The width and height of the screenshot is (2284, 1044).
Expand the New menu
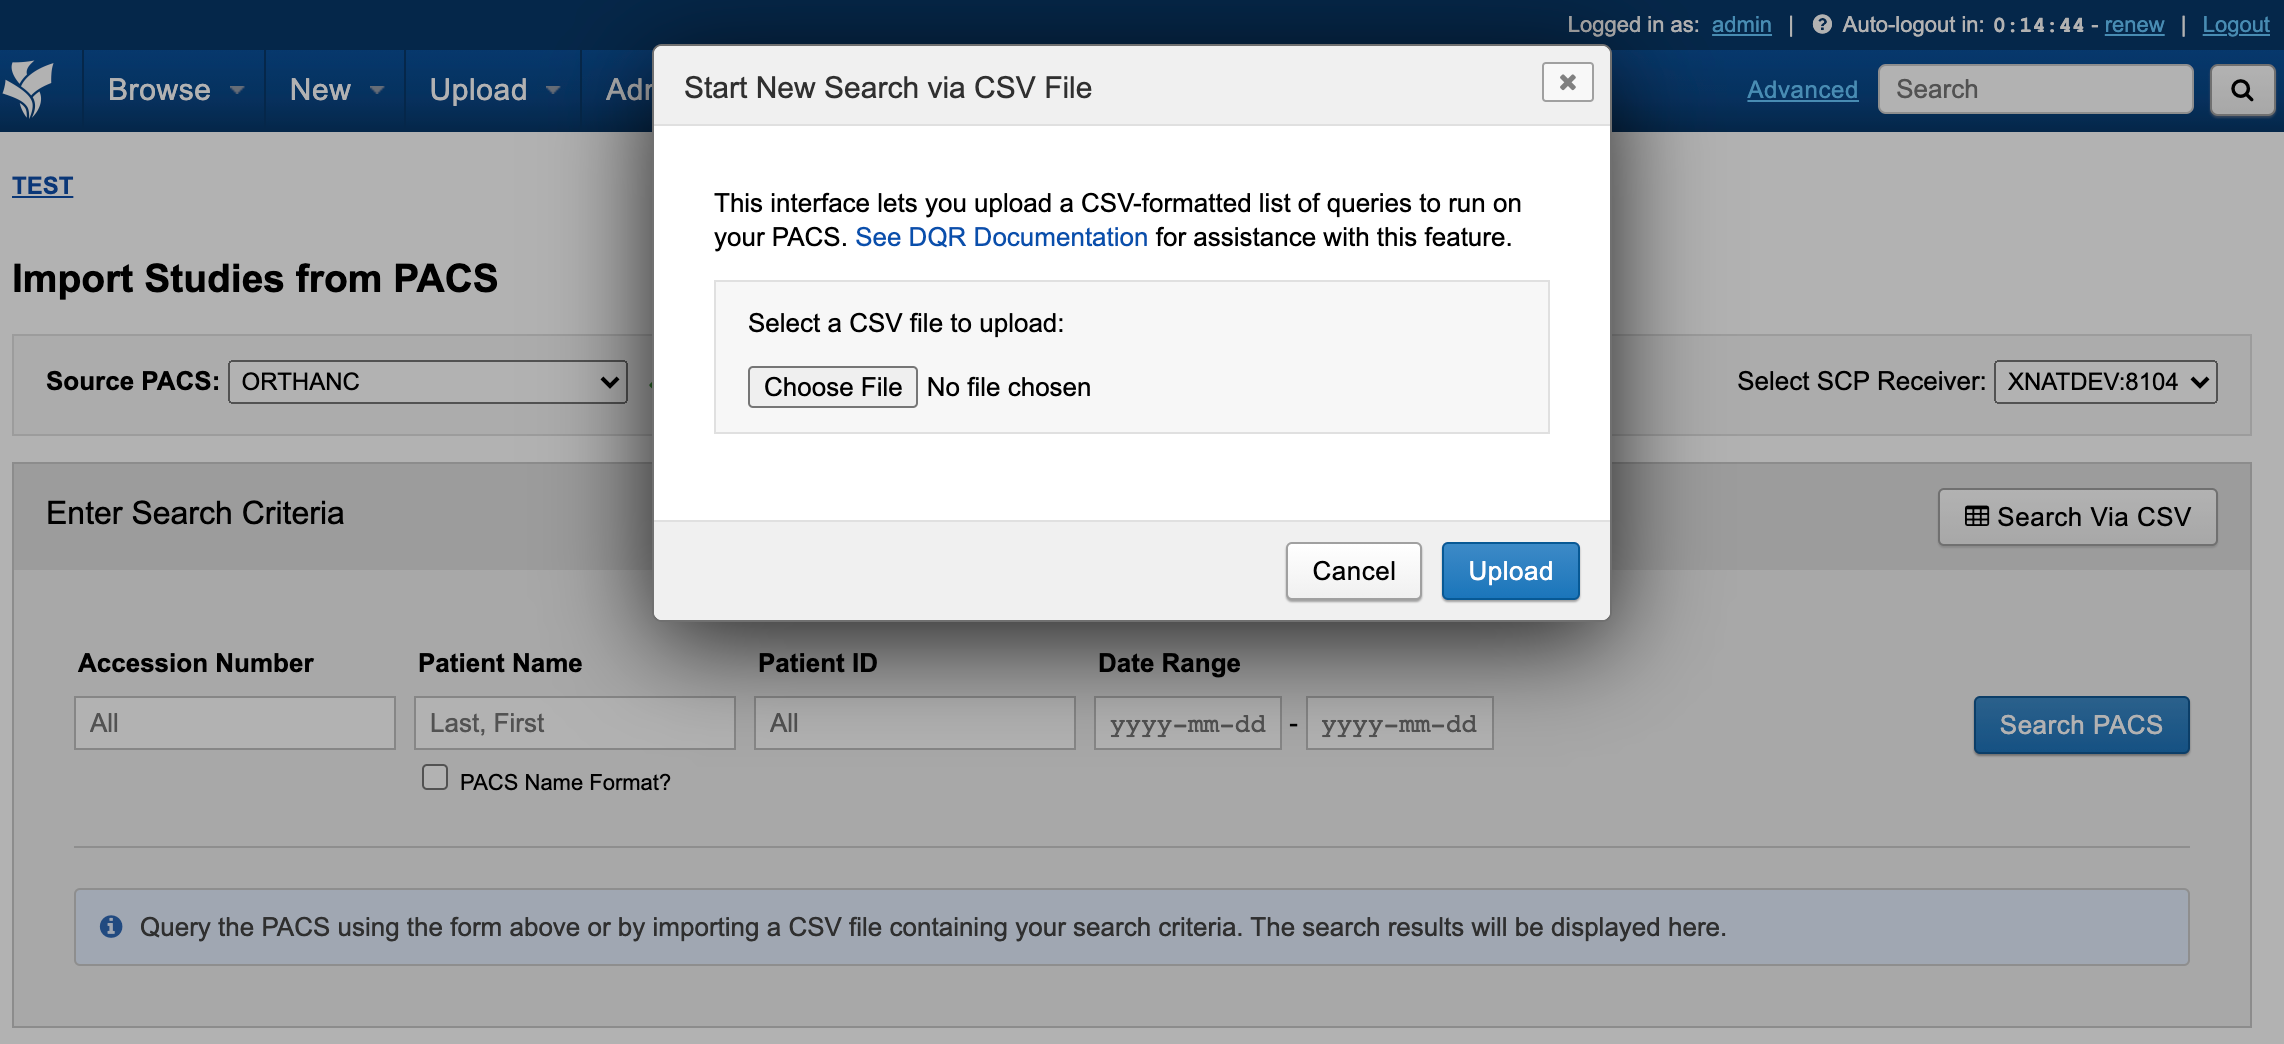[336, 90]
